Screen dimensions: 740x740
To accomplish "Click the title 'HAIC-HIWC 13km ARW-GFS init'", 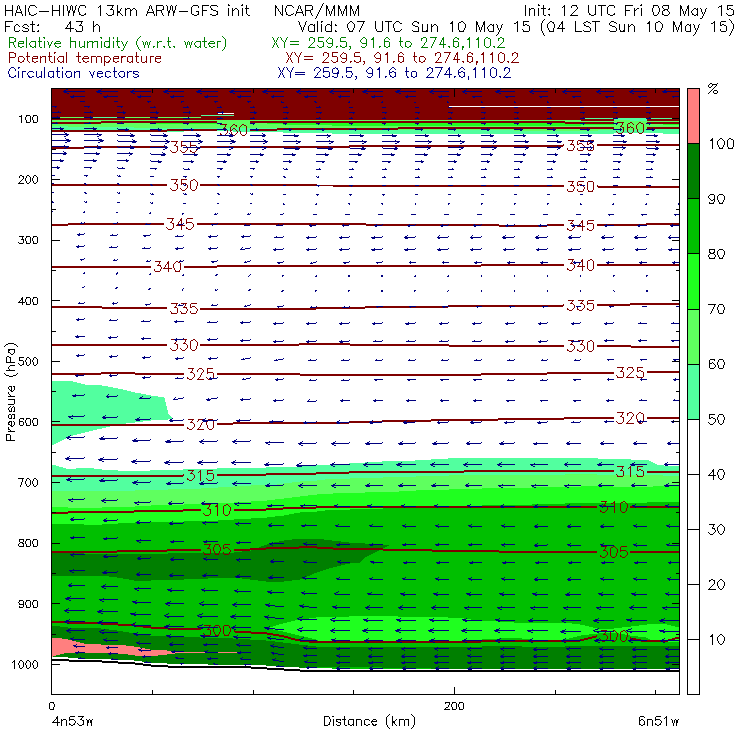I will pyautogui.click(x=127, y=10).
